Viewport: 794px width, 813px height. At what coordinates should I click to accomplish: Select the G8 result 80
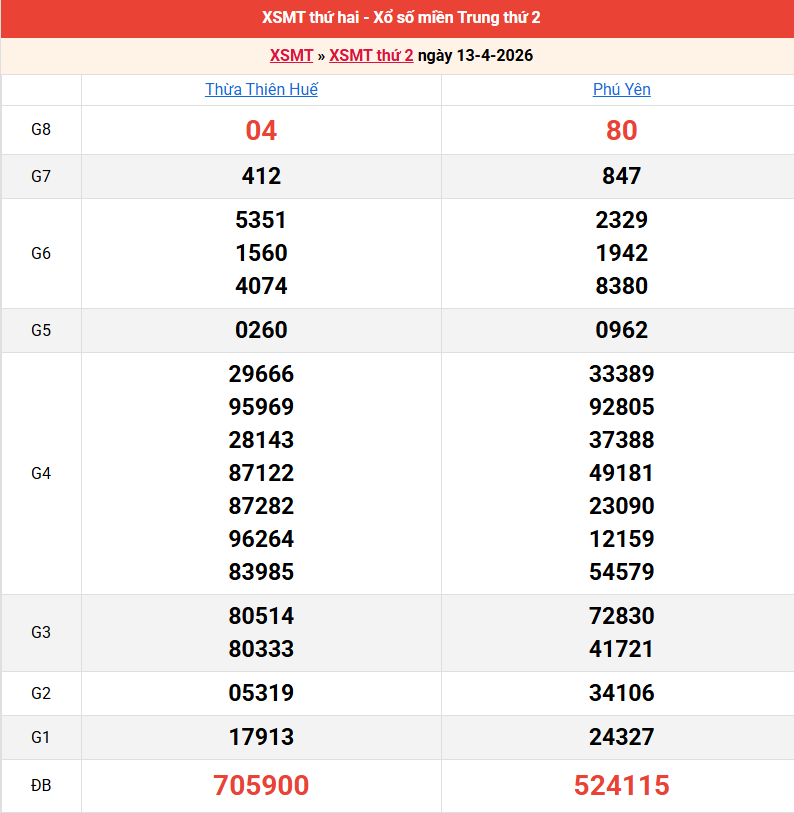coord(621,130)
